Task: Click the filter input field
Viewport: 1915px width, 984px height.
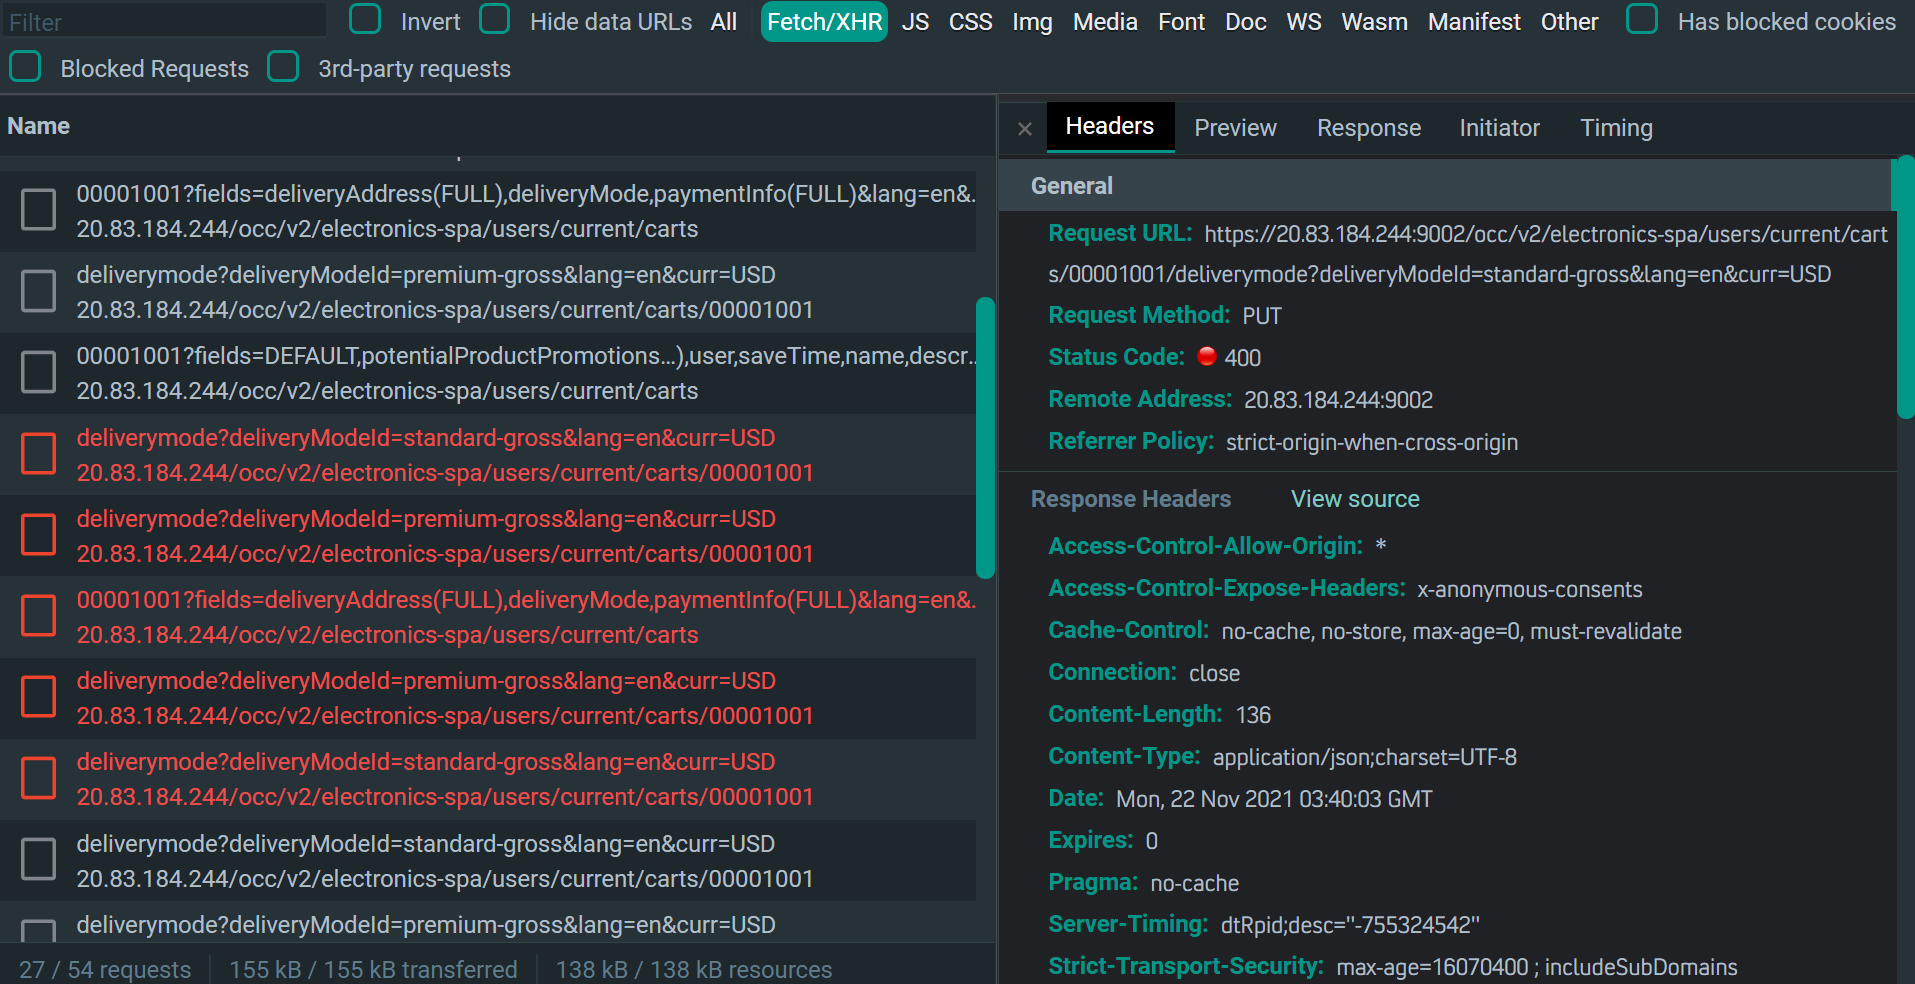Action: pos(163,19)
